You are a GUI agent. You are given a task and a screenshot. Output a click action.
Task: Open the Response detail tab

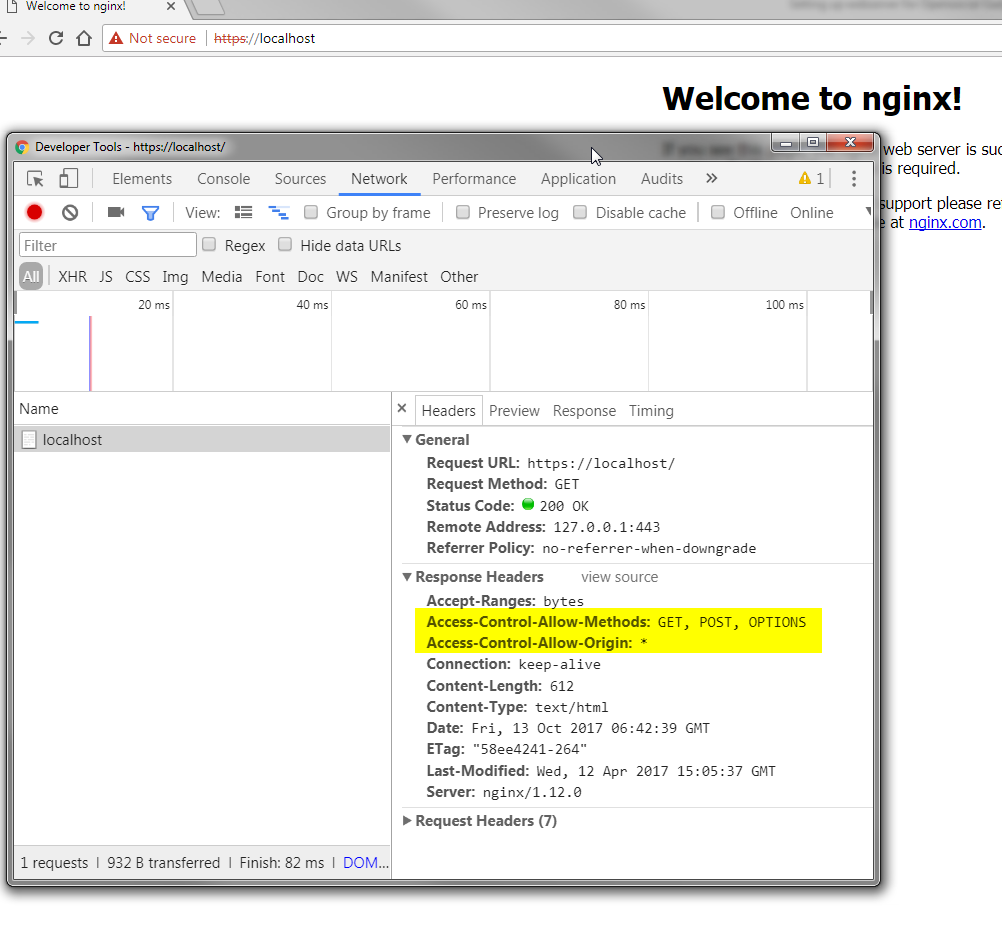click(x=584, y=411)
